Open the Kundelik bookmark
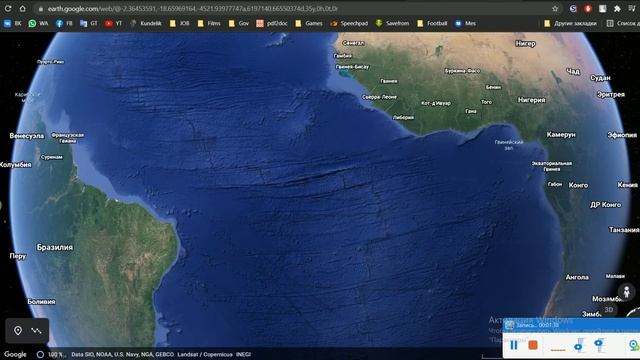The width and height of the screenshot is (640, 360). (146, 24)
